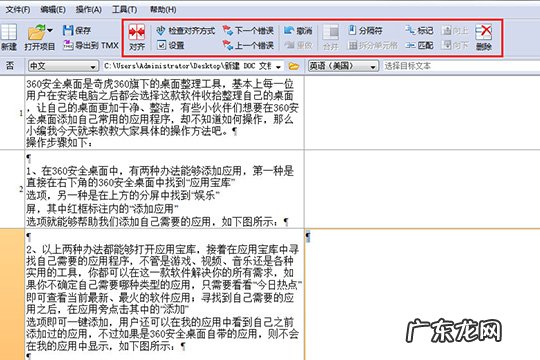Open the 编辑(E) menu
The height and width of the screenshot is (360, 540).
coord(53,9)
